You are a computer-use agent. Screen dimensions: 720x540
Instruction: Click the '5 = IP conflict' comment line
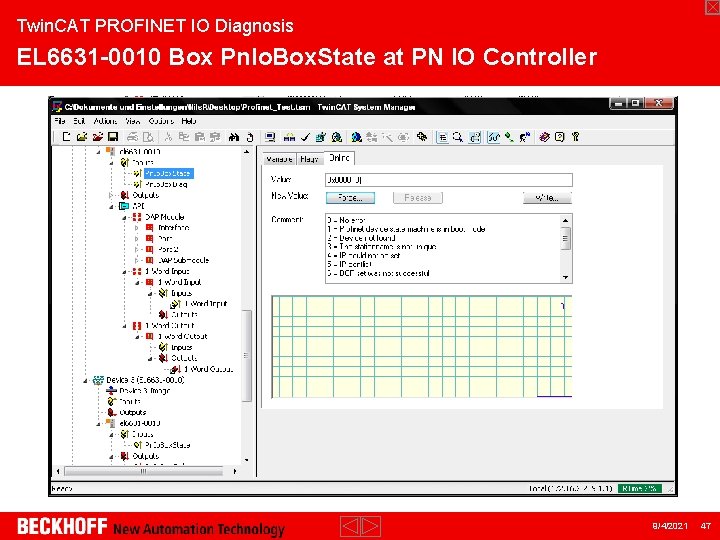coord(349,264)
